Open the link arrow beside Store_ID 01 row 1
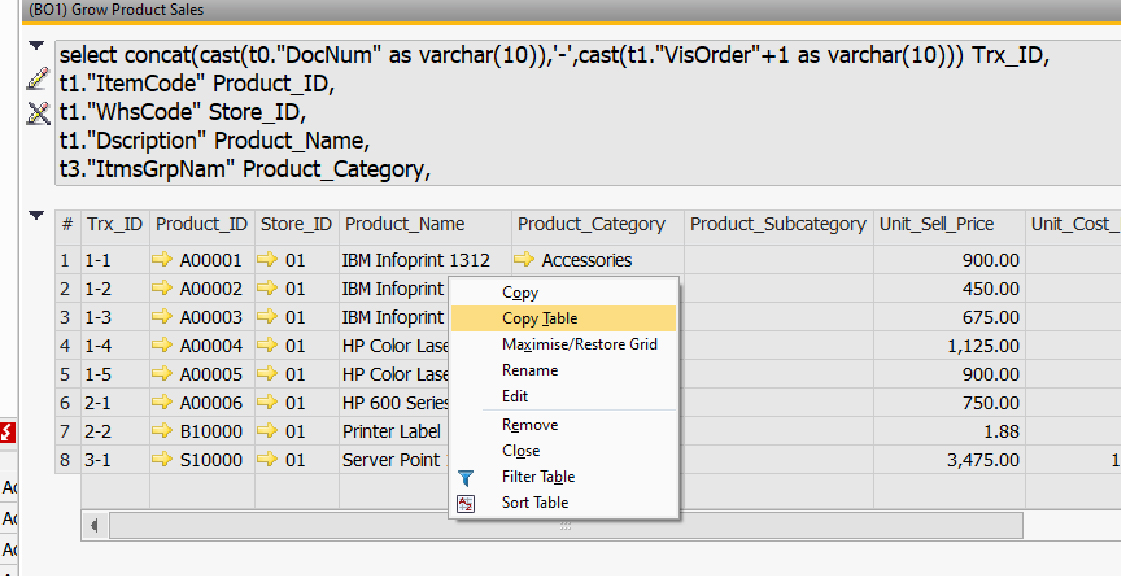 click(266, 260)
